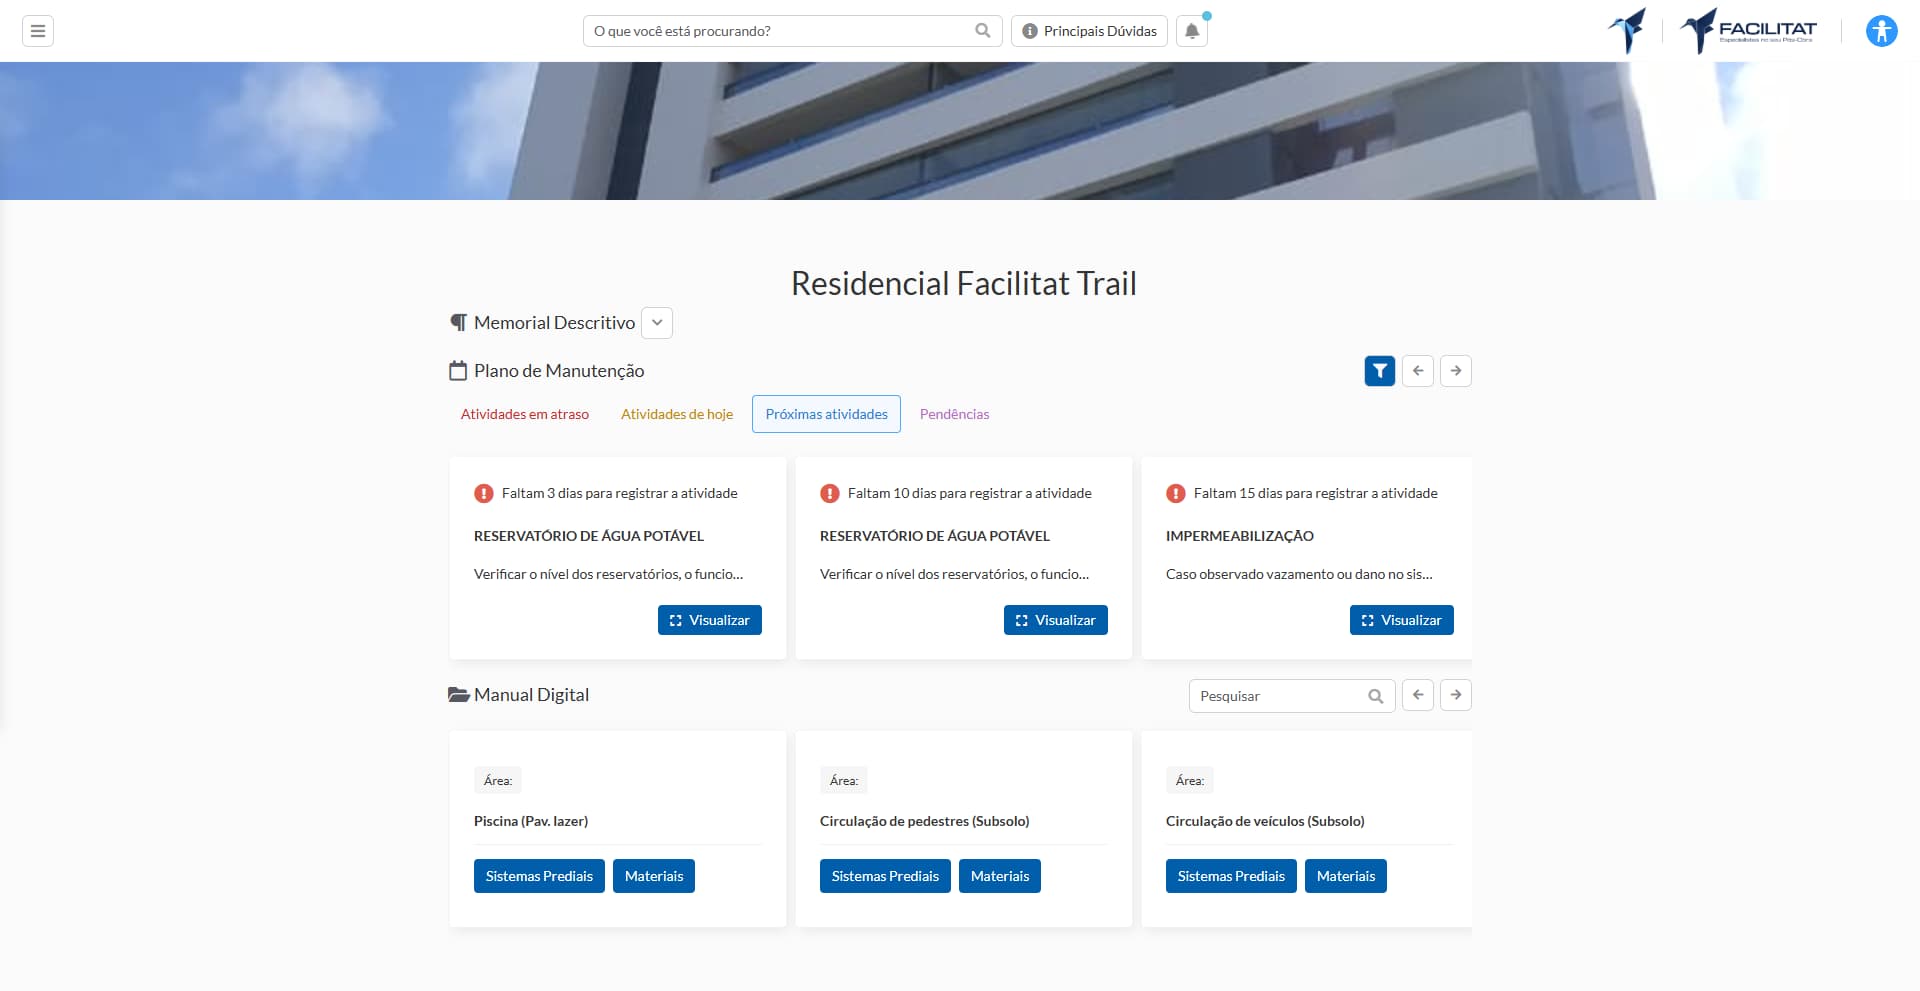The width and height of the screenshot is (1920, 991).
Task: Click the Manual Digital search magnifier
Action: pos(1376,696)
